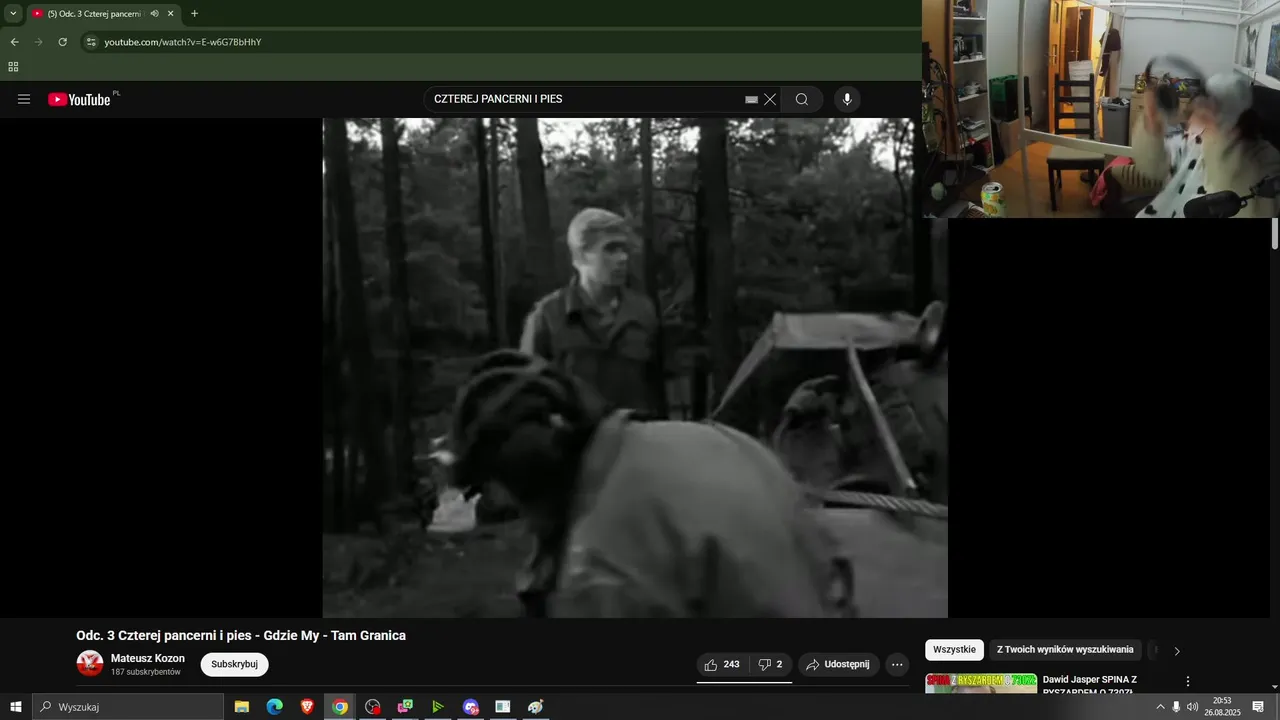Dislike the video with thumbs down
Viewport: 1280px width, 720px height.
tap(770, 664)
